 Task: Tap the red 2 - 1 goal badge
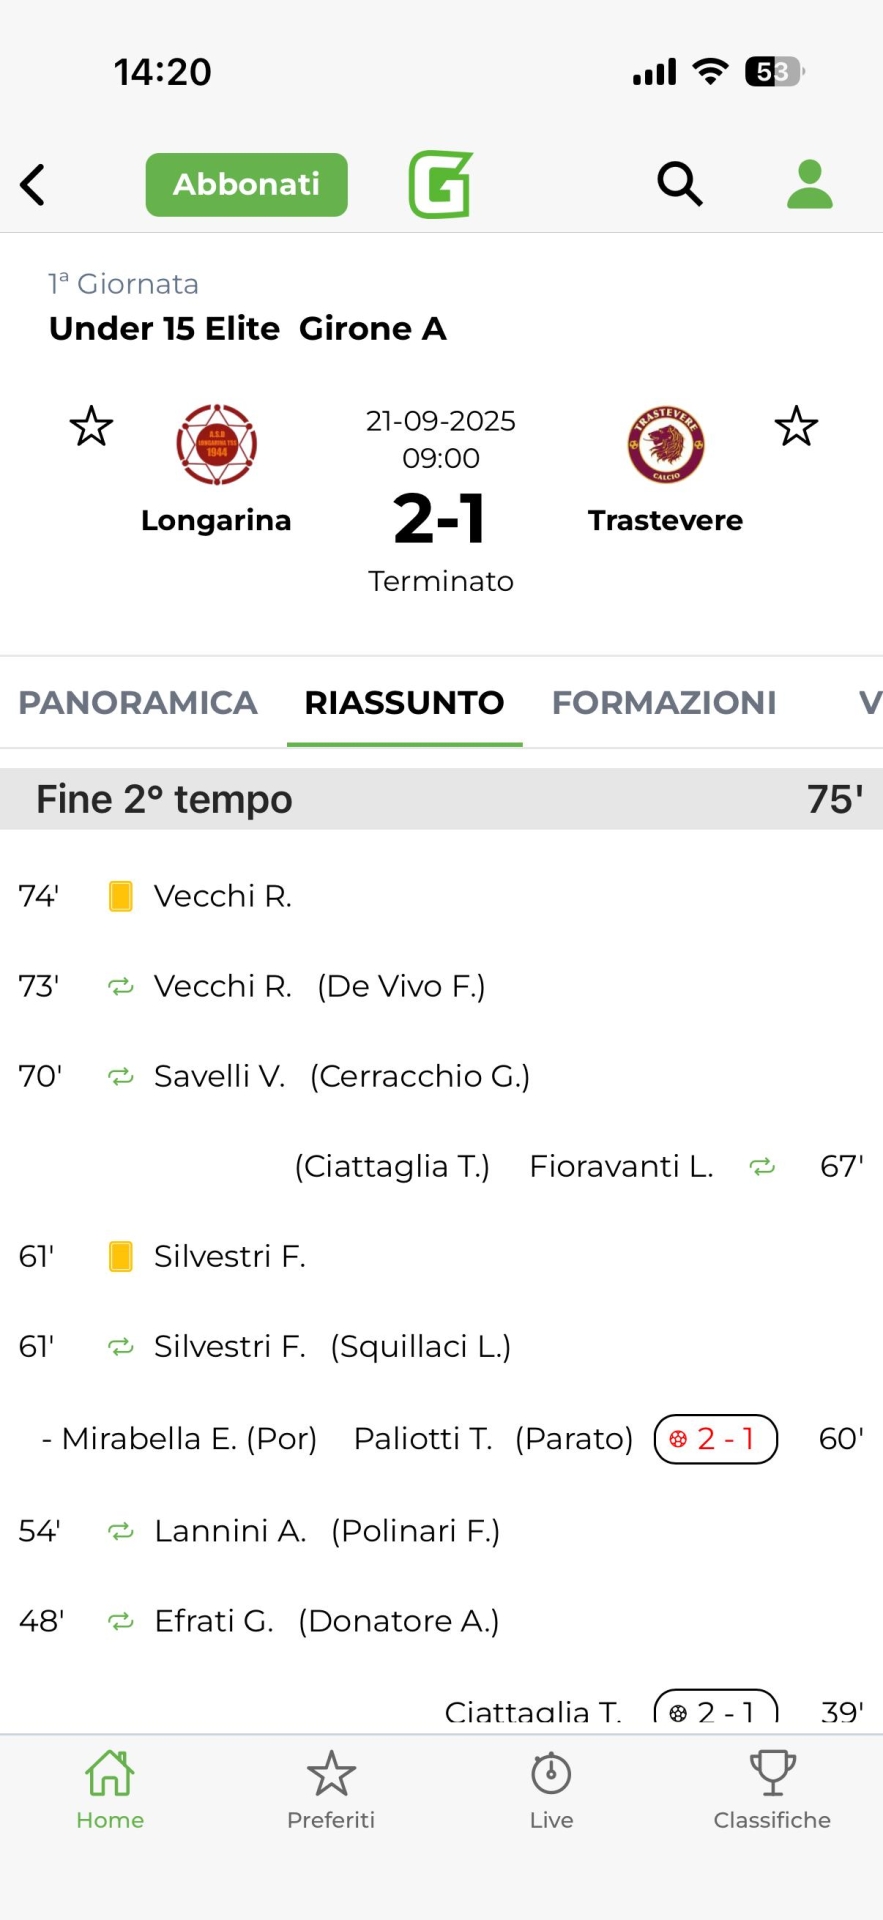coord(715,1439)
